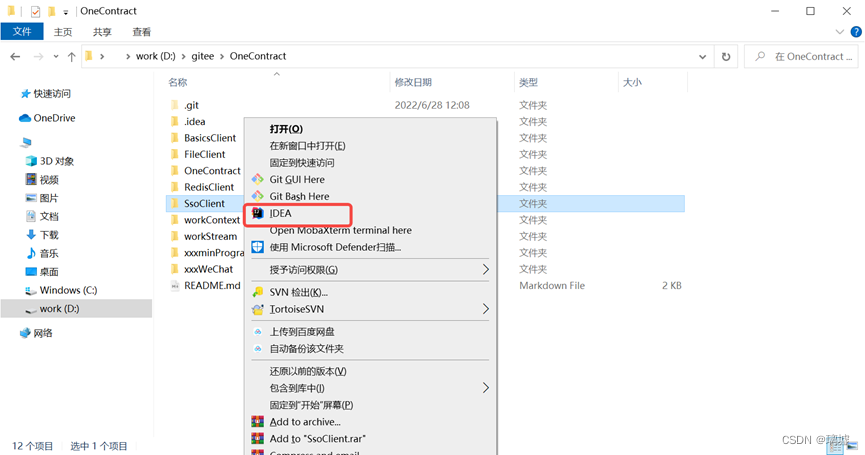Expand the ribbon with the chevron

[840, 32]
